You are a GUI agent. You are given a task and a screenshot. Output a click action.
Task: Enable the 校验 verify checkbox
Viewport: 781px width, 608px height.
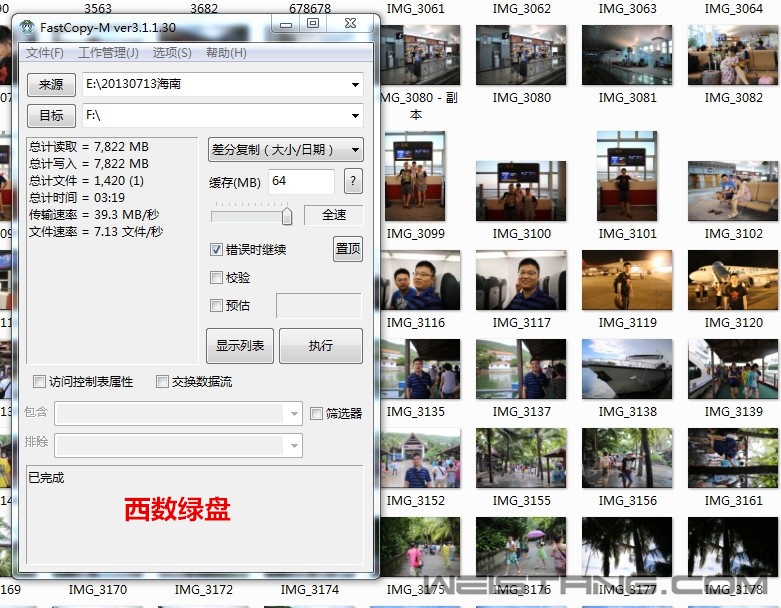coord(216,277)
